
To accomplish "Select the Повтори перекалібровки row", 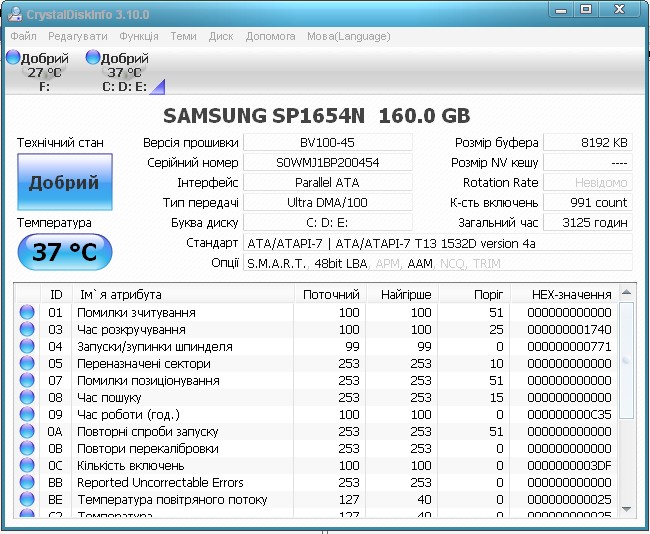I will [317, 448].
